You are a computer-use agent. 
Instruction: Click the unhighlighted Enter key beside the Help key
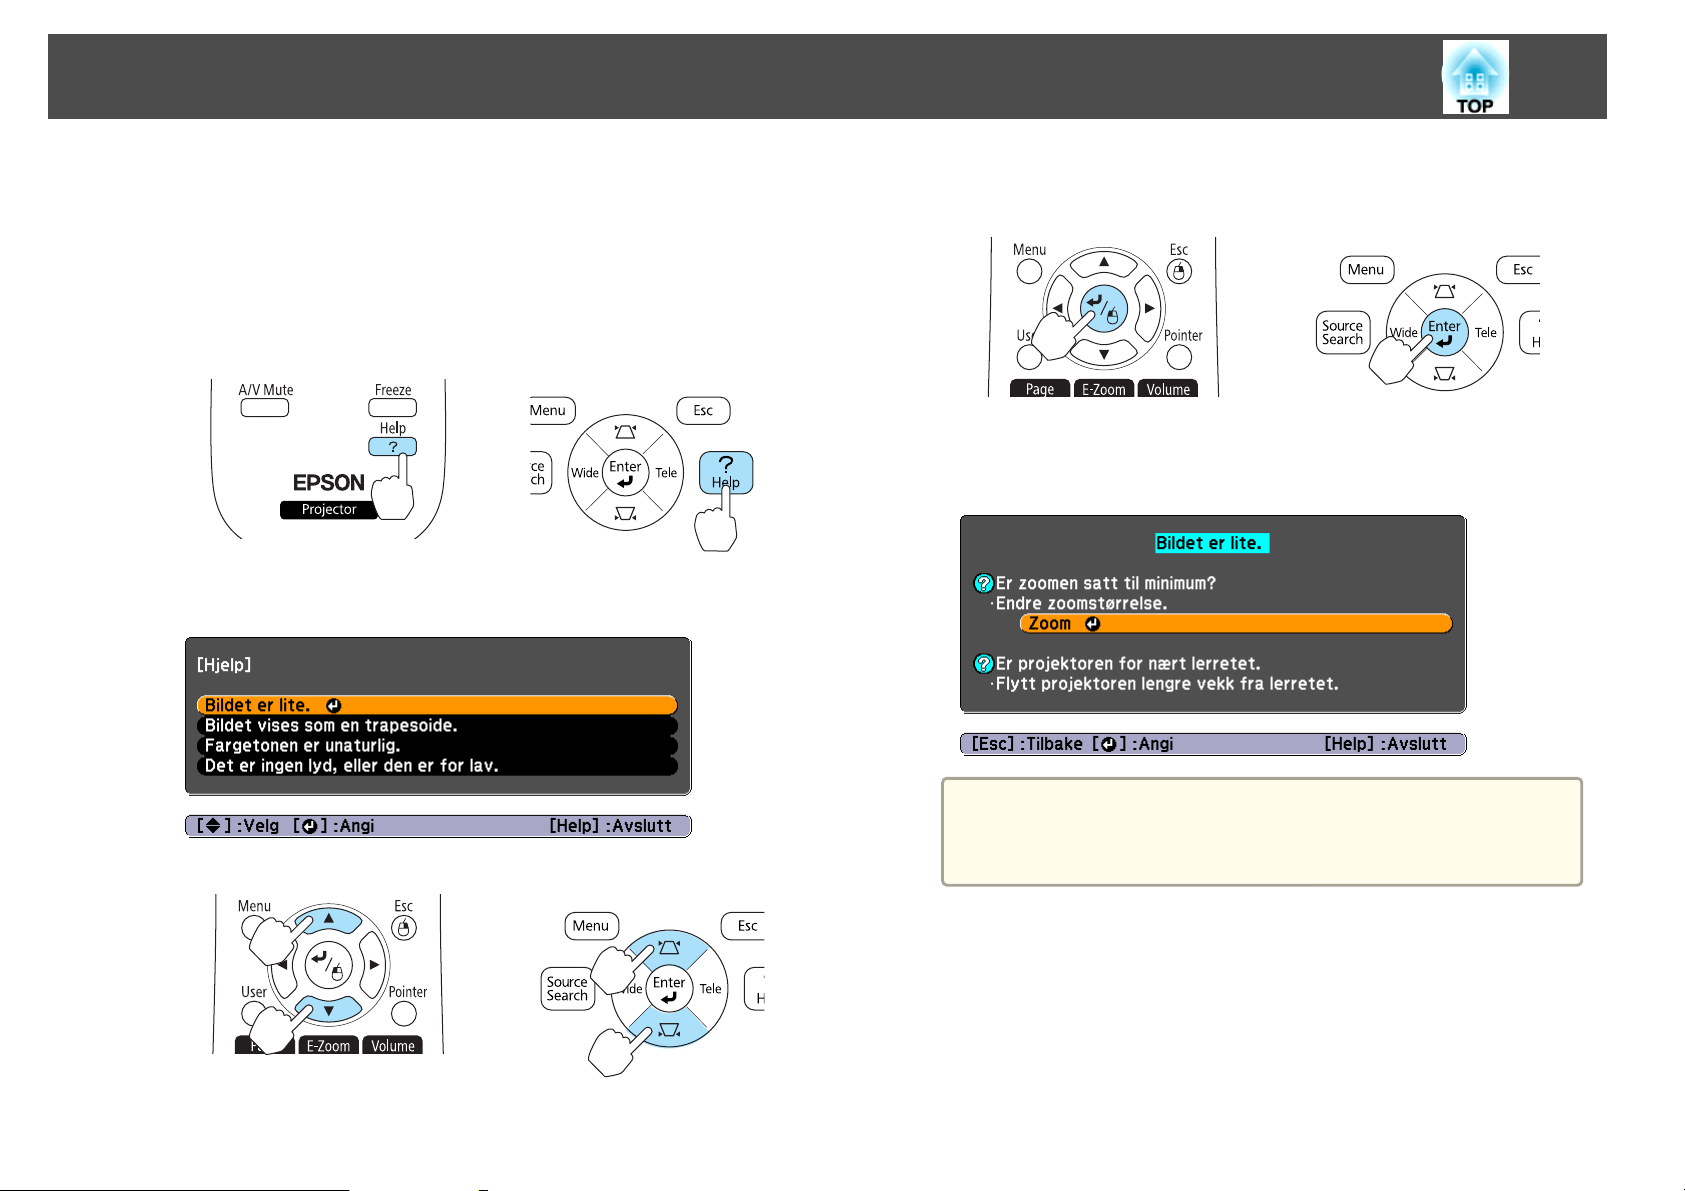pyautogui.click(x=625, y=473)
